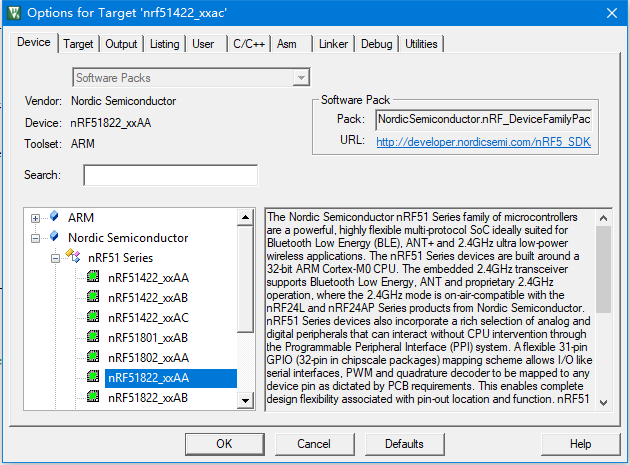Select nRF51422_xxAA in device tree

(x=148, y=278)
